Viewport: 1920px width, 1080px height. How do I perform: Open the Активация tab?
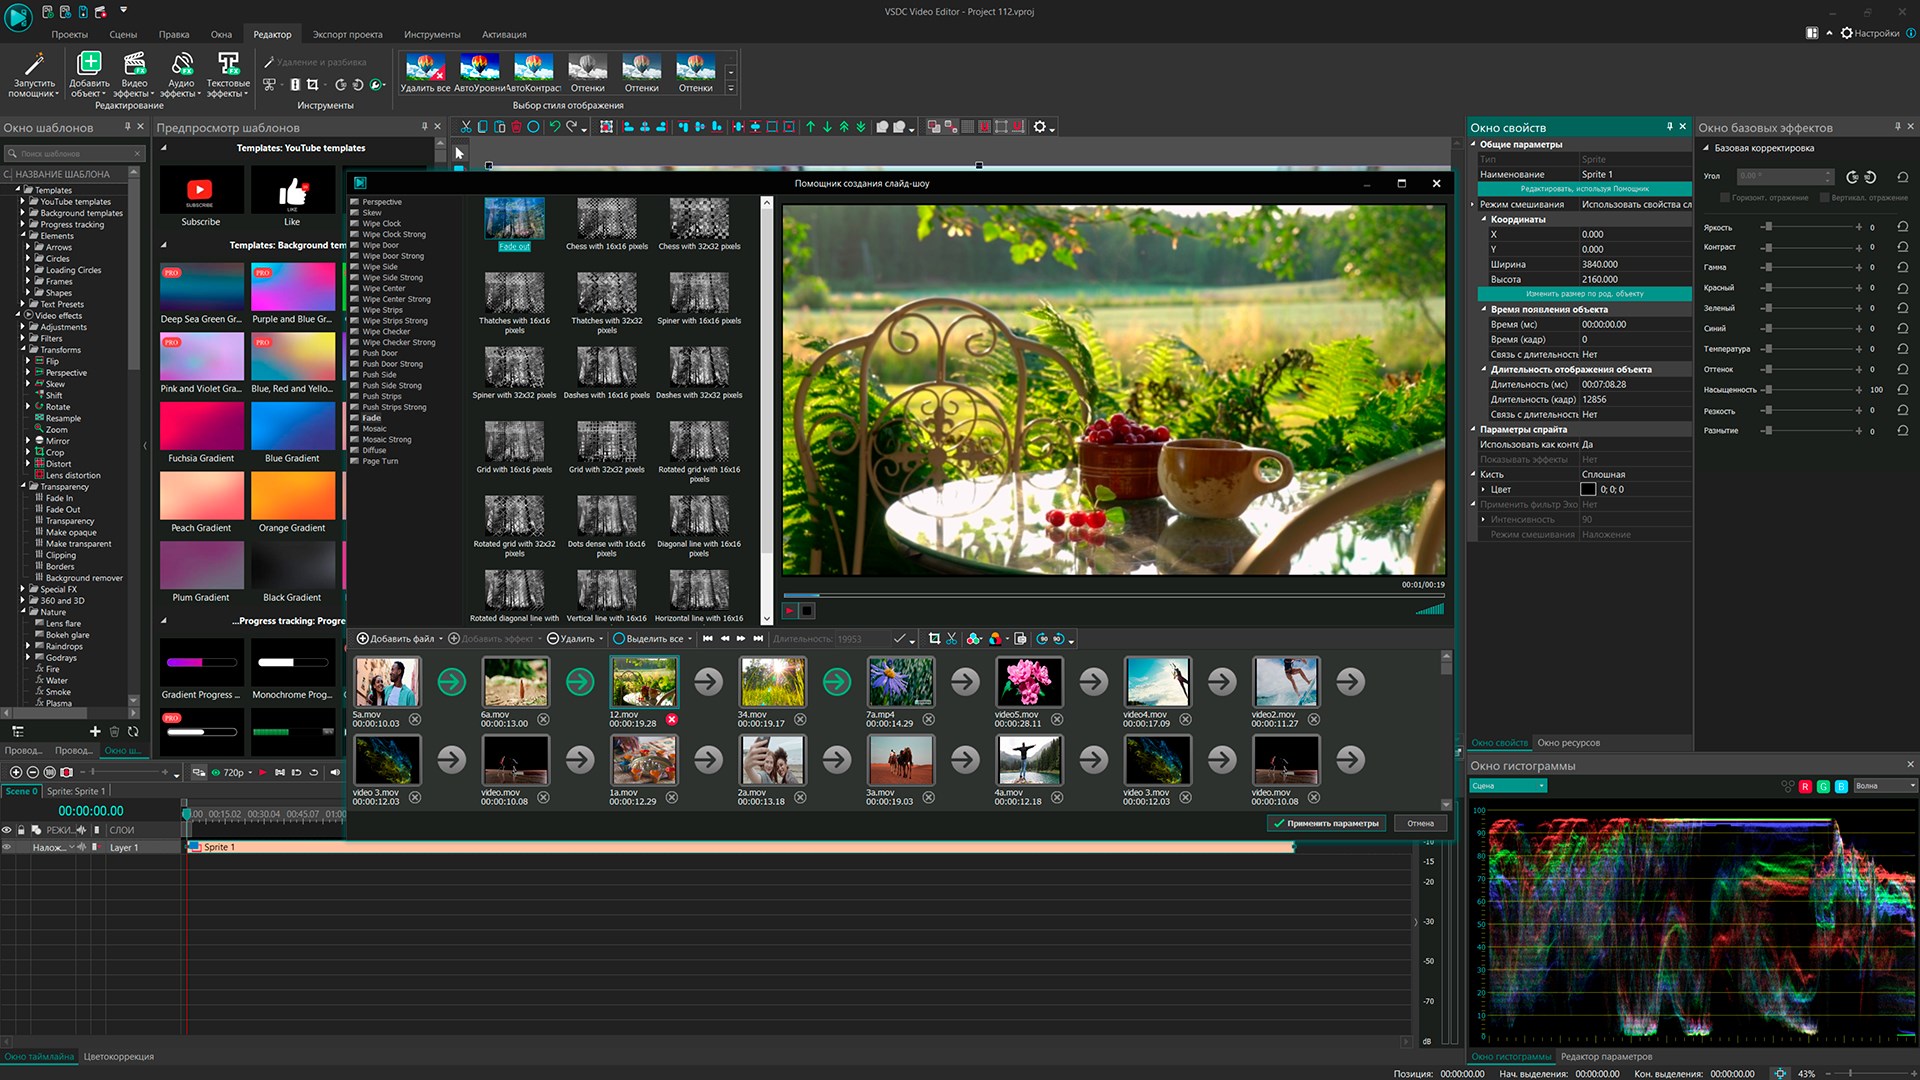[504, 34]
